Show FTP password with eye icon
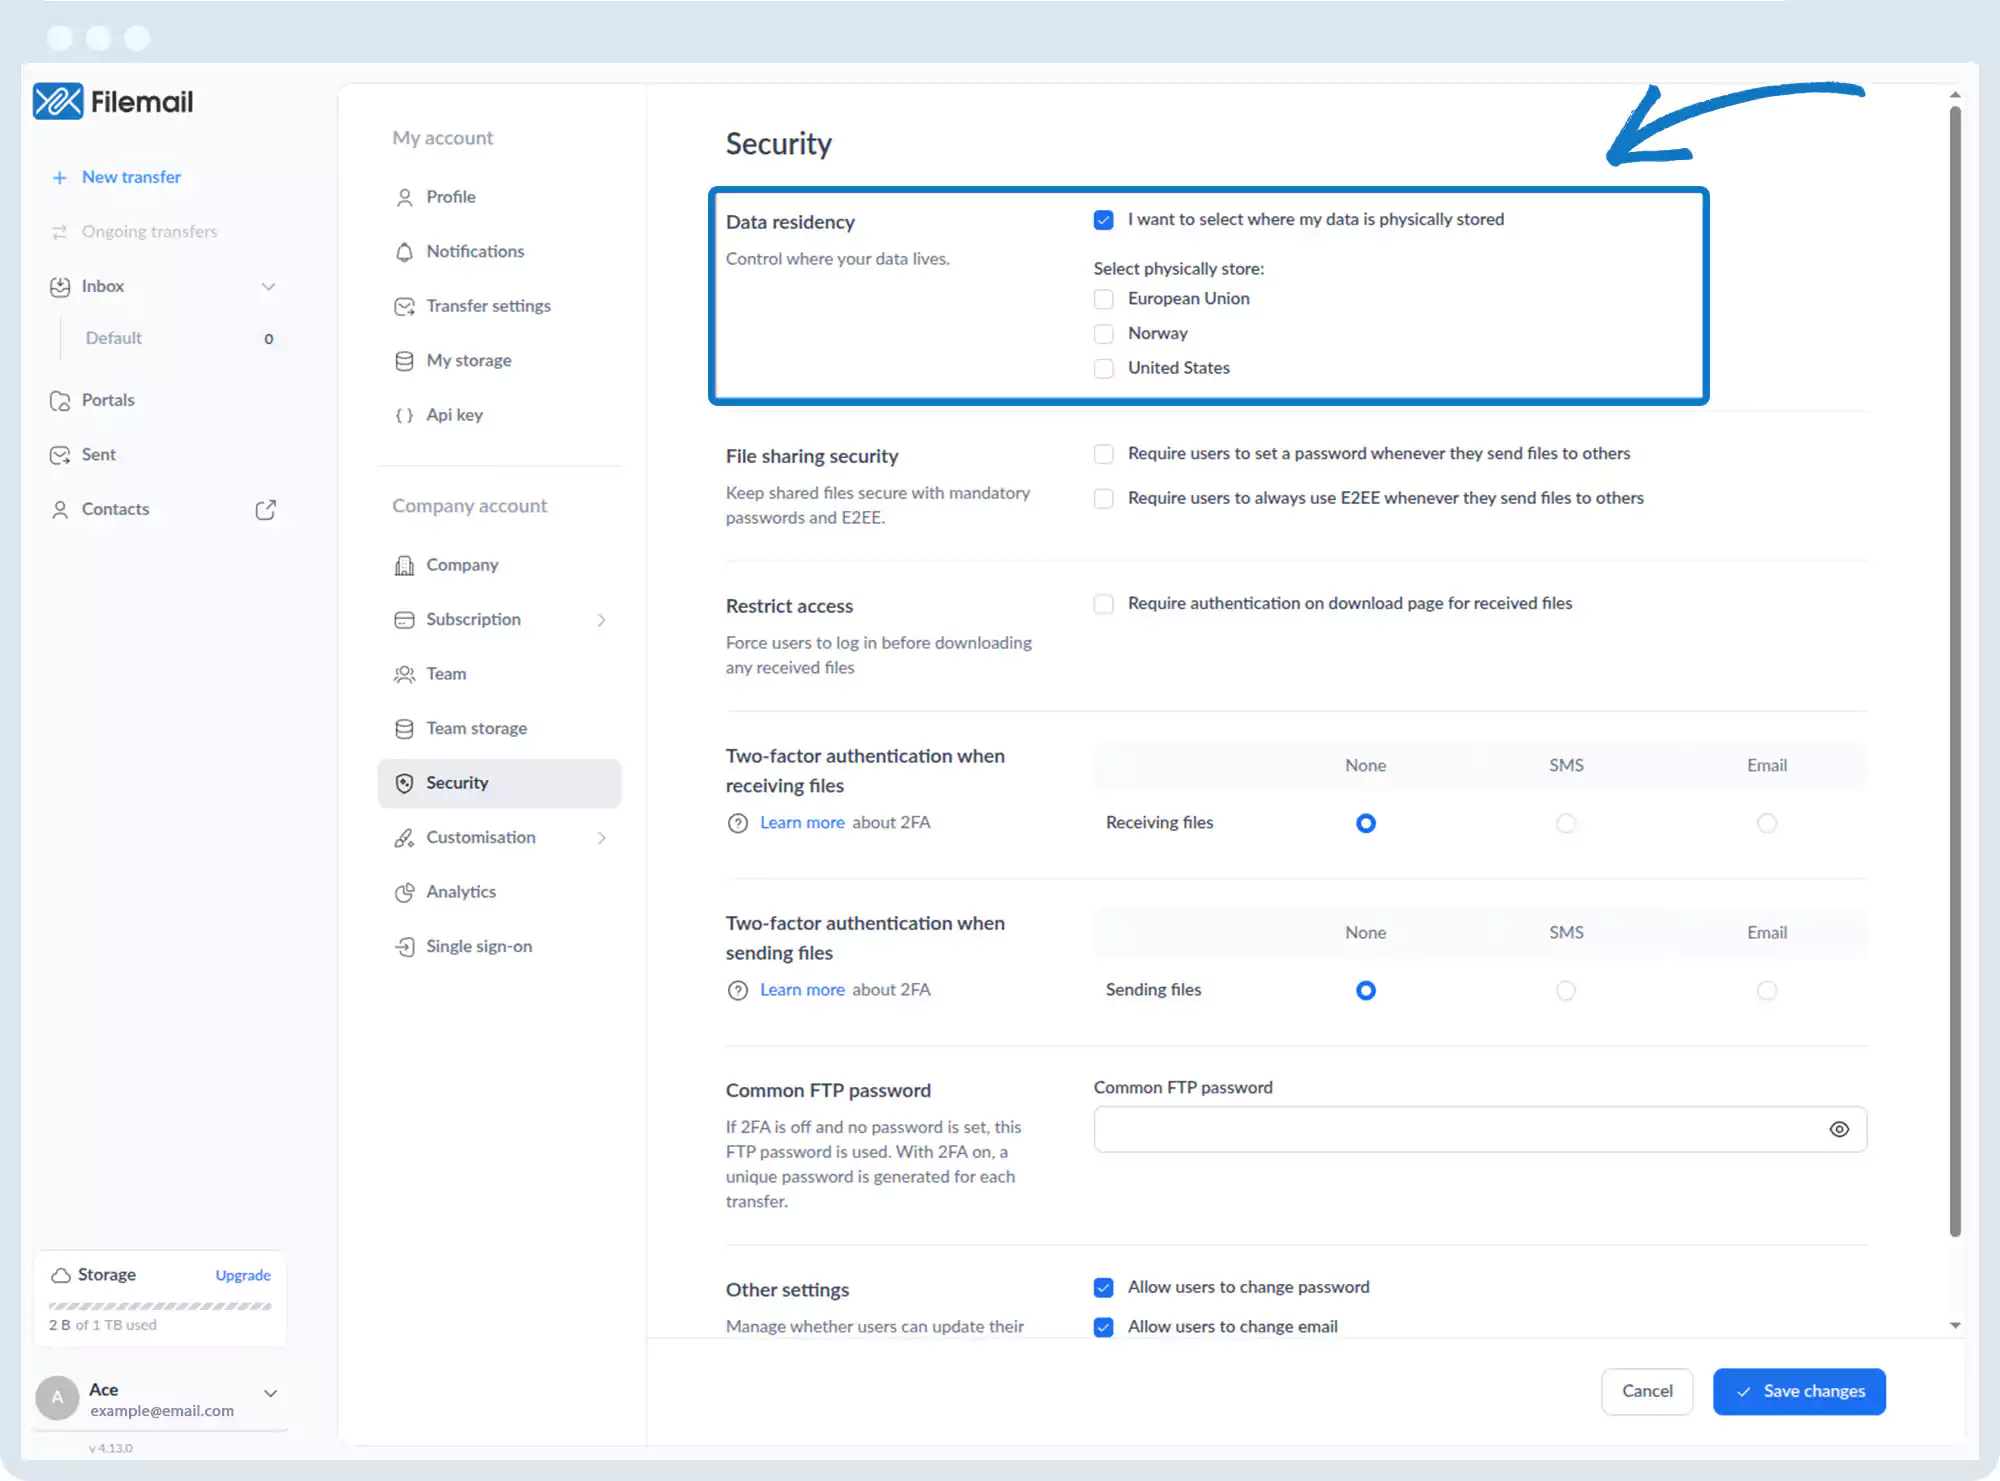The height and width of the screenshot is (1481, 2000). tap(1839, 1129)
